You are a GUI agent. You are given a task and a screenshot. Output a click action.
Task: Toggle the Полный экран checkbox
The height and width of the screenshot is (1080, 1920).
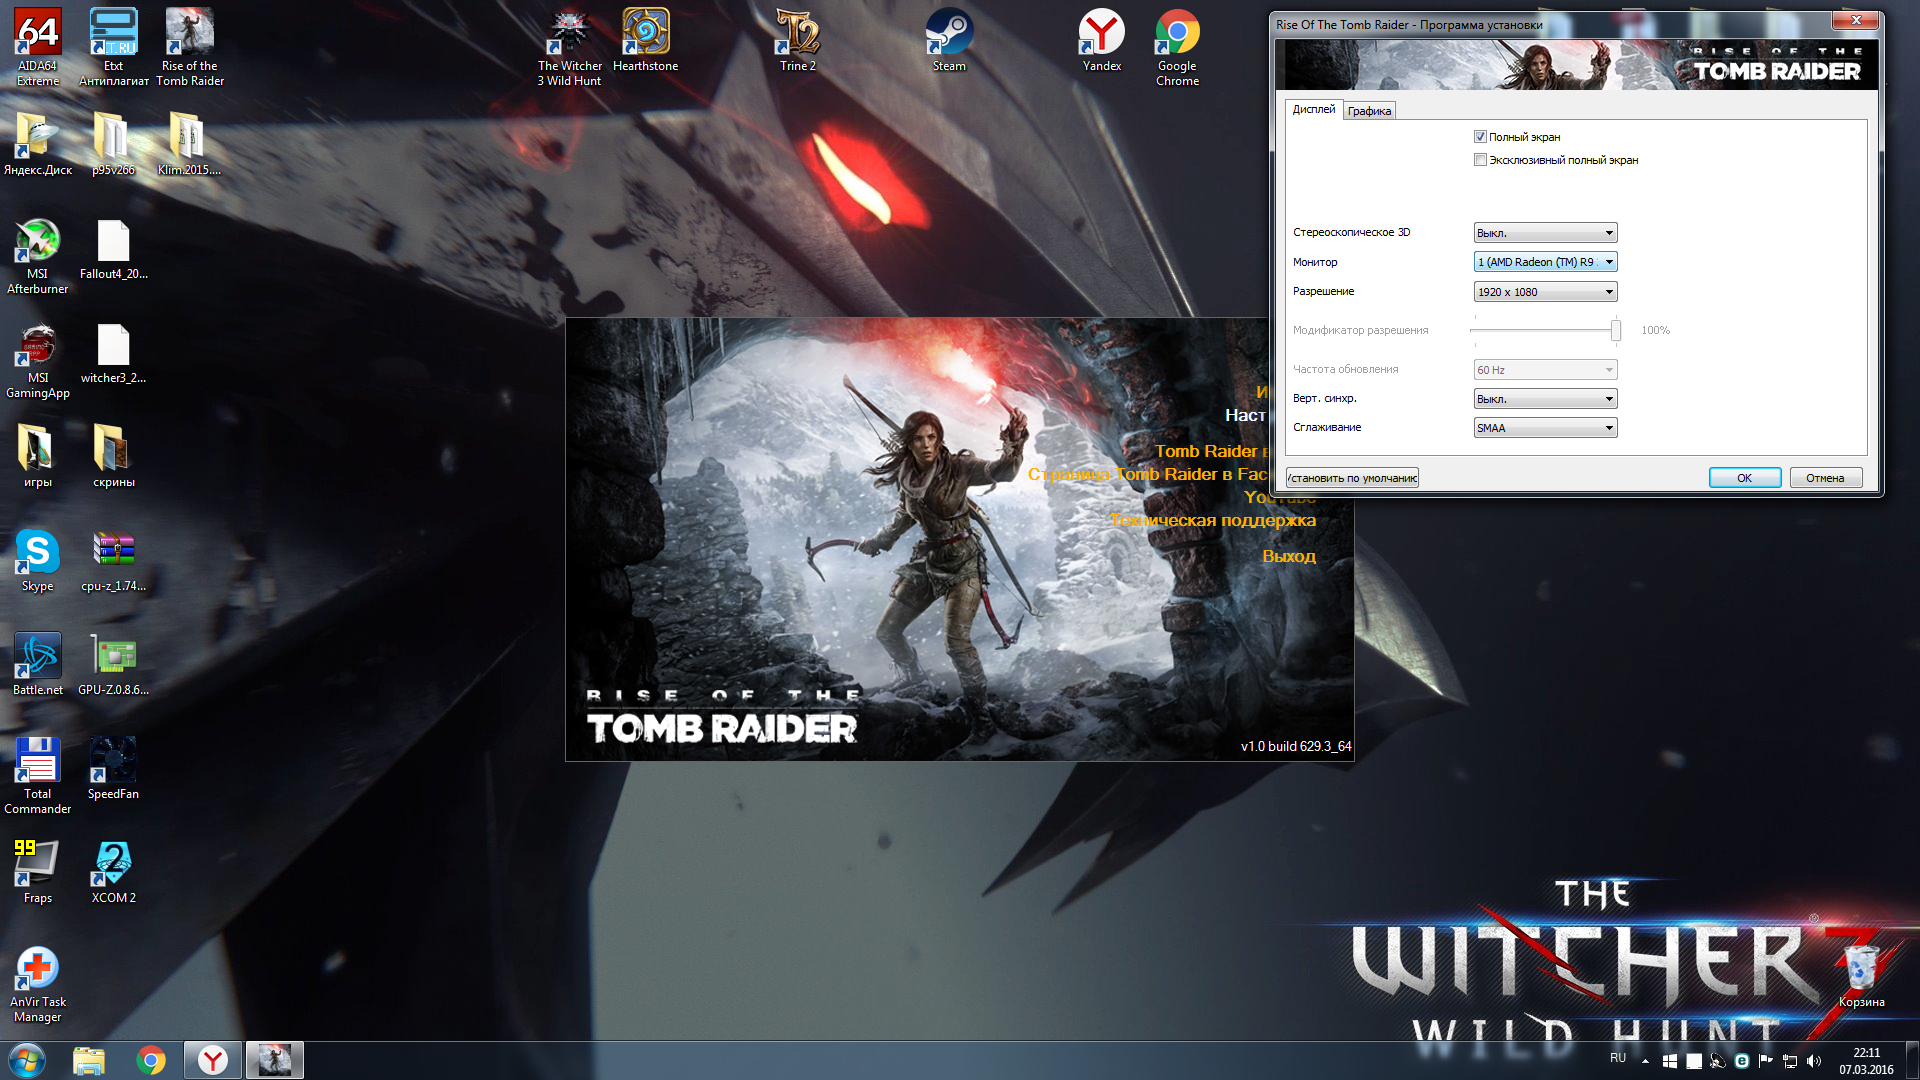click(x=1480, y=137)
